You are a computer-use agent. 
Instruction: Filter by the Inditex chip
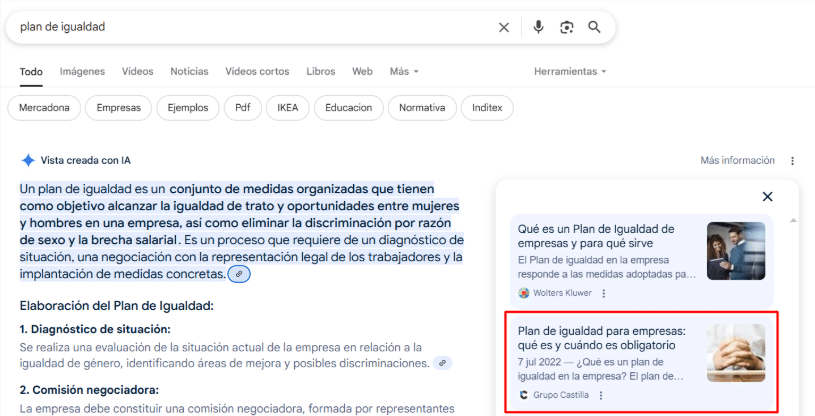click(487, 108)
